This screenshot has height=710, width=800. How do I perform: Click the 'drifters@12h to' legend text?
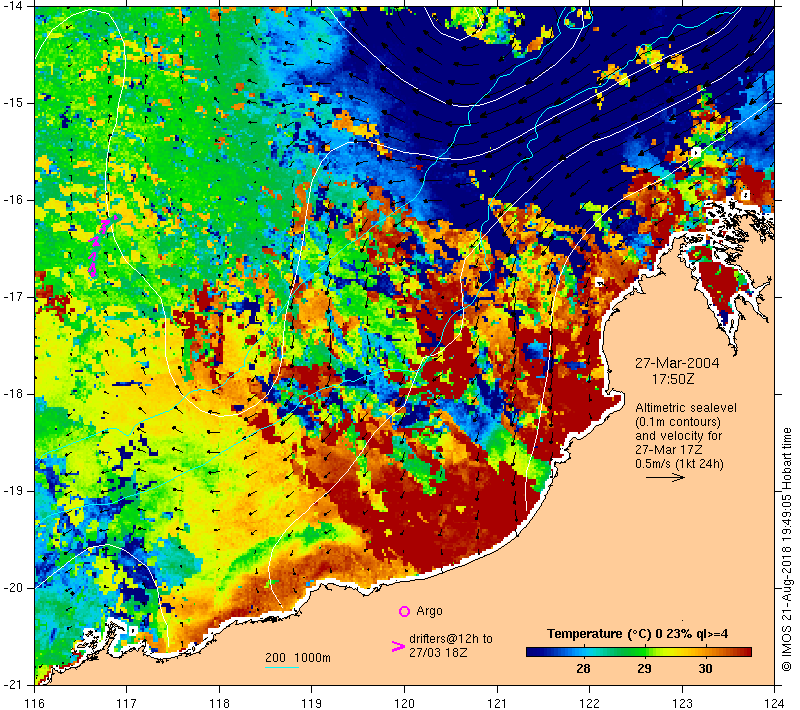[x=451, y=639]
